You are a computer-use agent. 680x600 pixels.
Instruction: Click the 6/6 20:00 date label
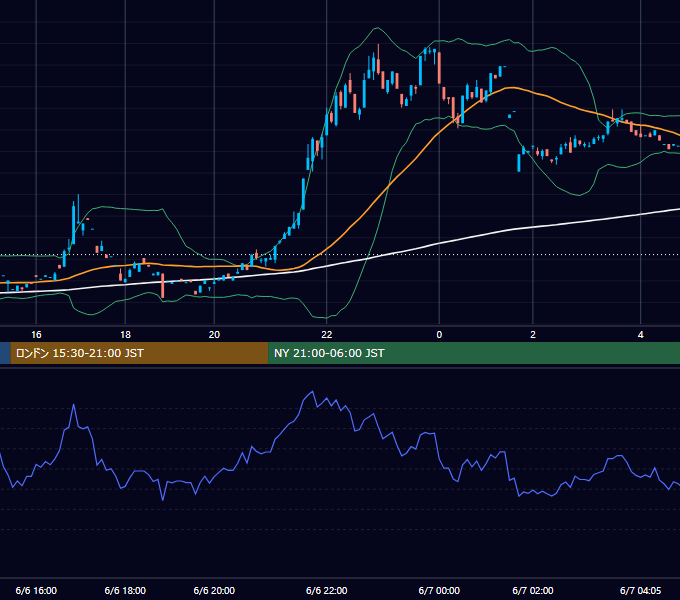214,590
